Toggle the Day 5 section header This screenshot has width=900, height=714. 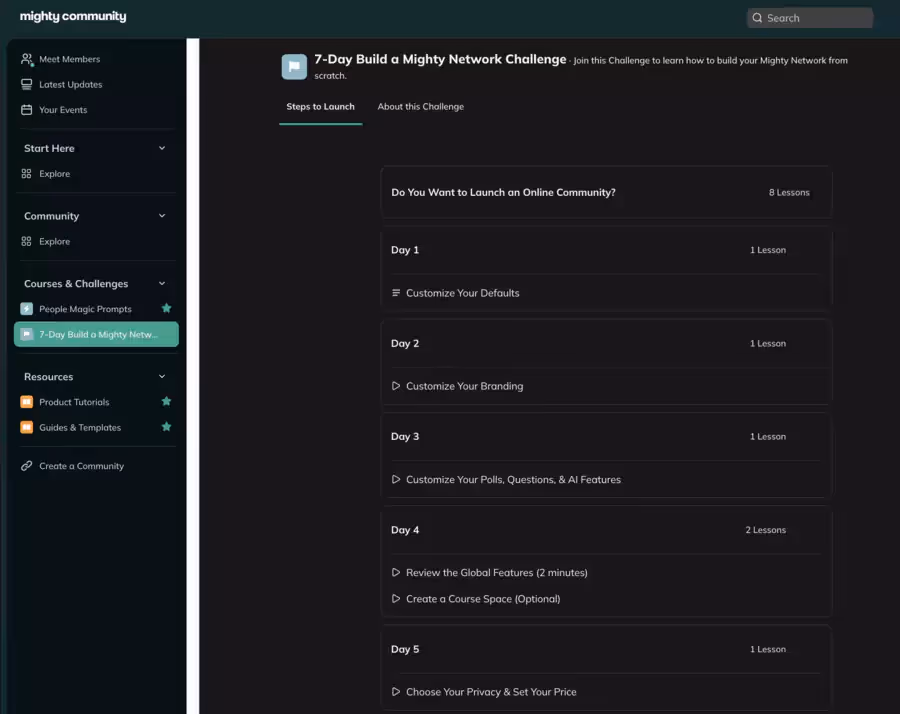point(606,649)
